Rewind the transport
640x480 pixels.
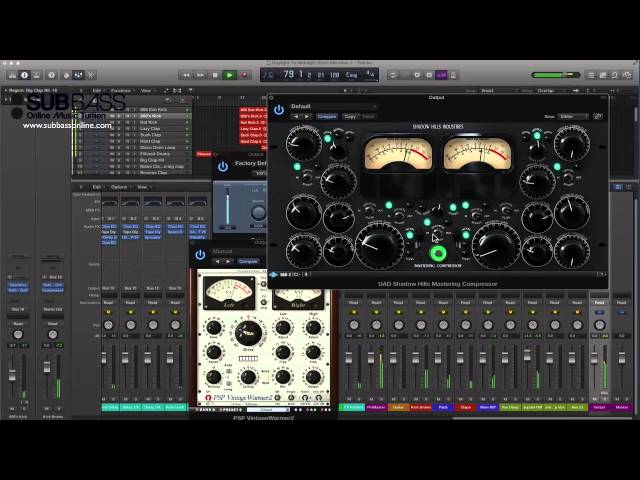(186, 75)
